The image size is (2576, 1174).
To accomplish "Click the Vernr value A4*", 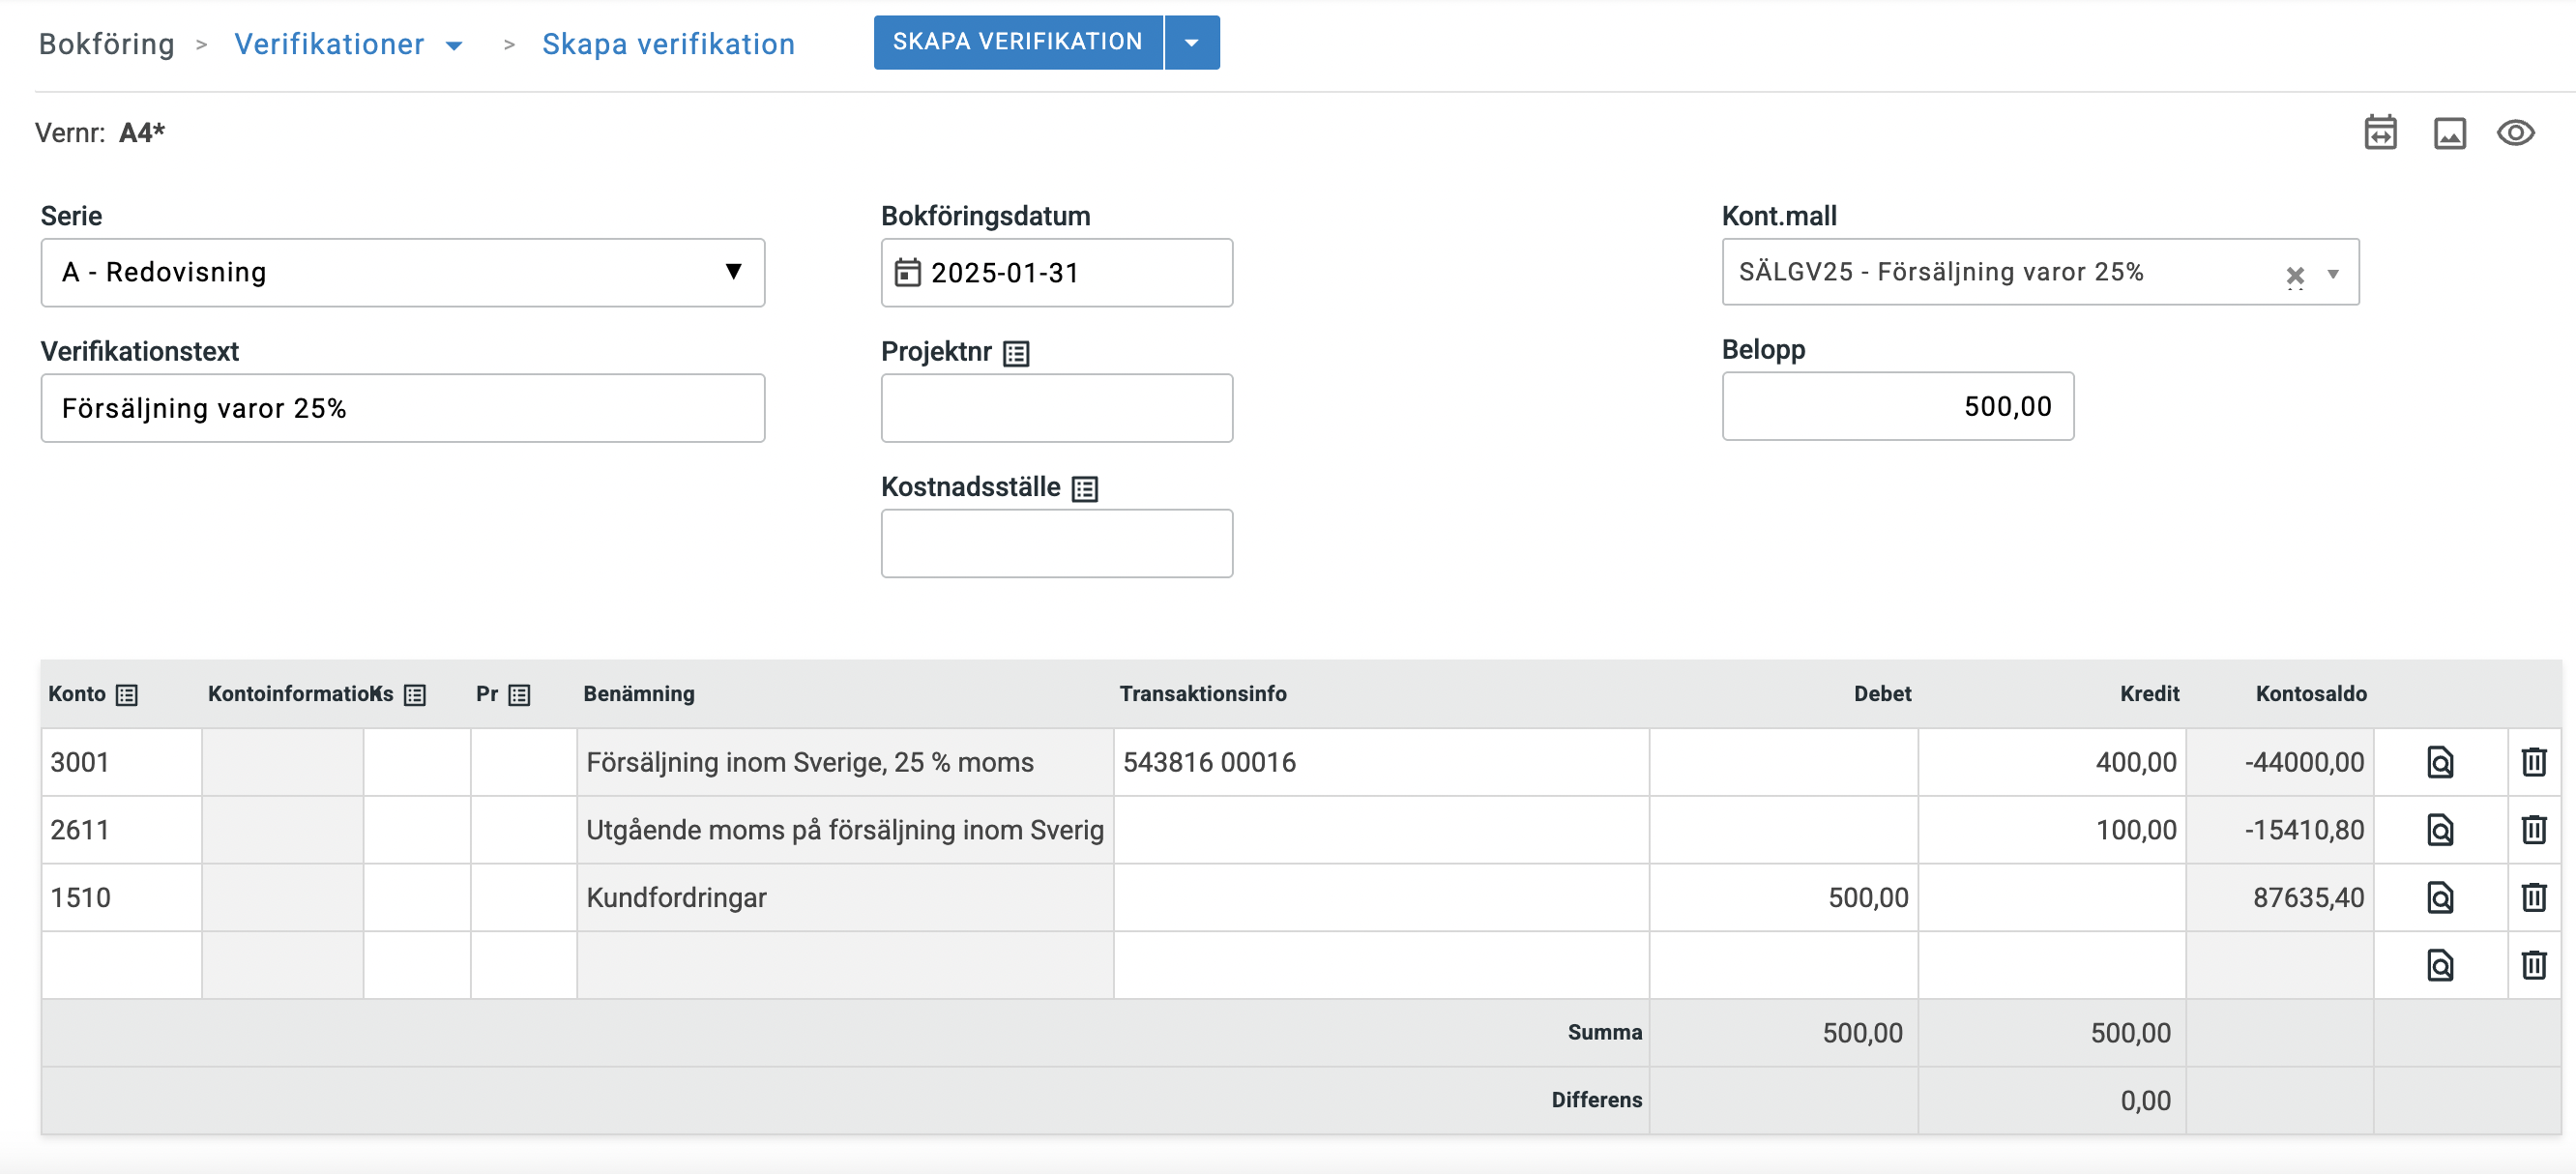I will coord(142,133).
